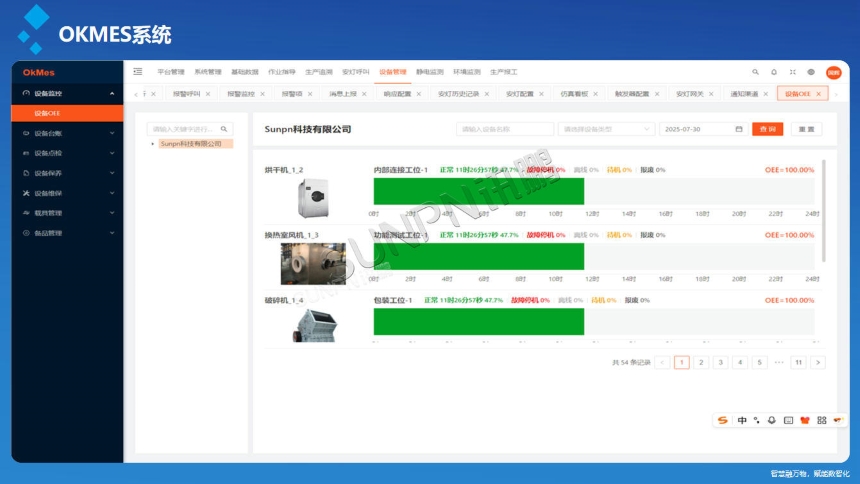Close the 响应配置 tab
Viewport: 860px width, 484px height.
point(418,94)
